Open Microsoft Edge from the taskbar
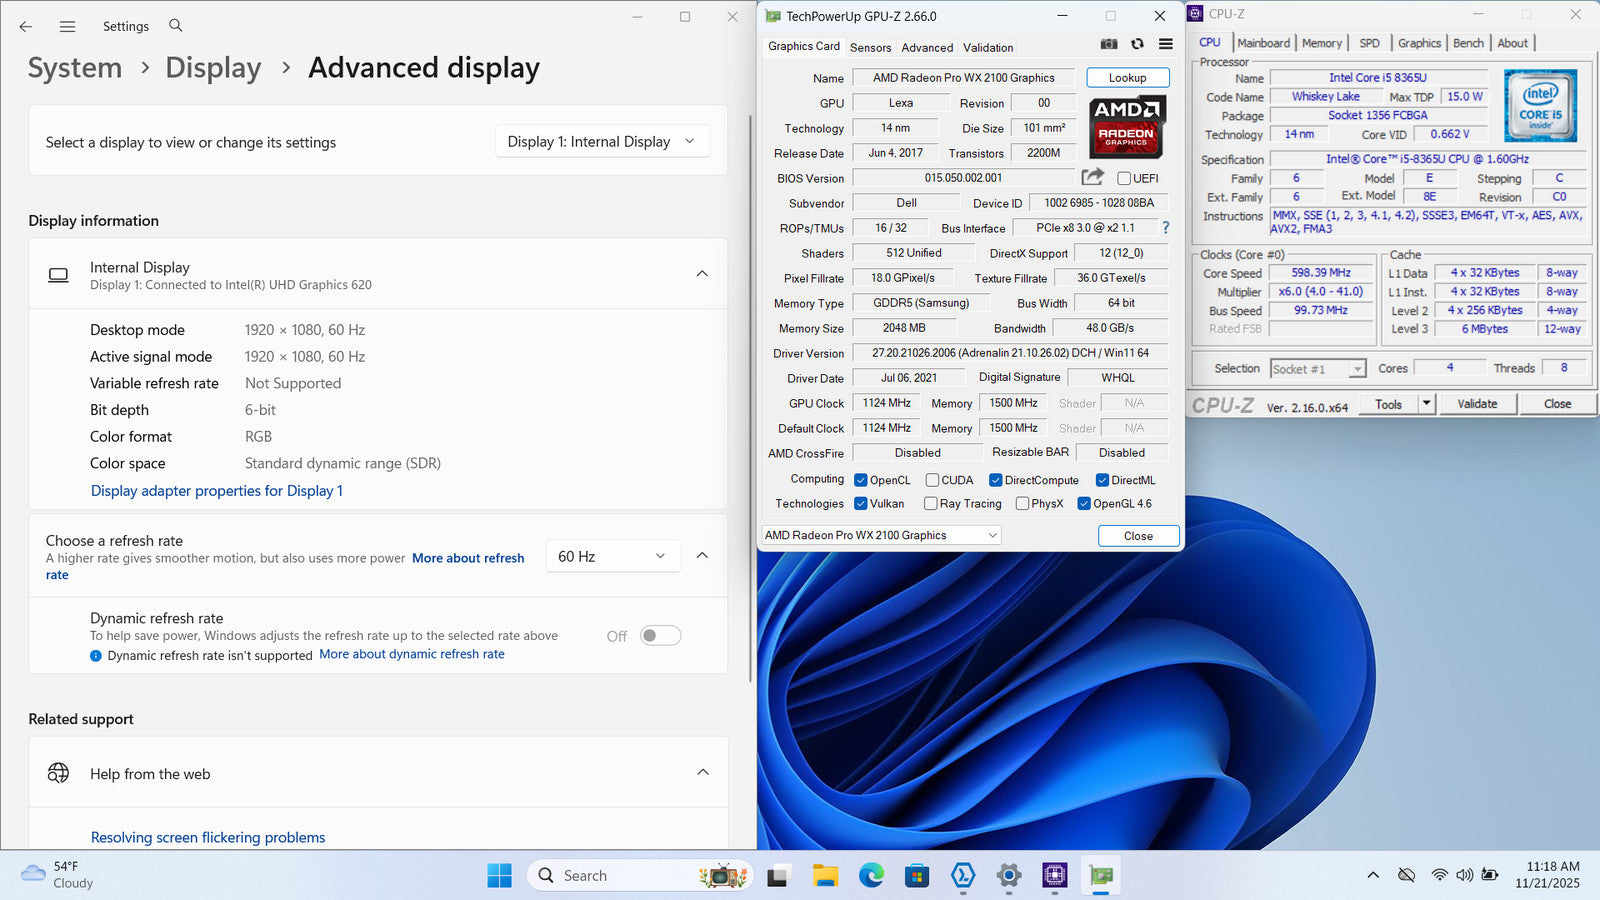Screen dimensions: 1600x900 871,876
